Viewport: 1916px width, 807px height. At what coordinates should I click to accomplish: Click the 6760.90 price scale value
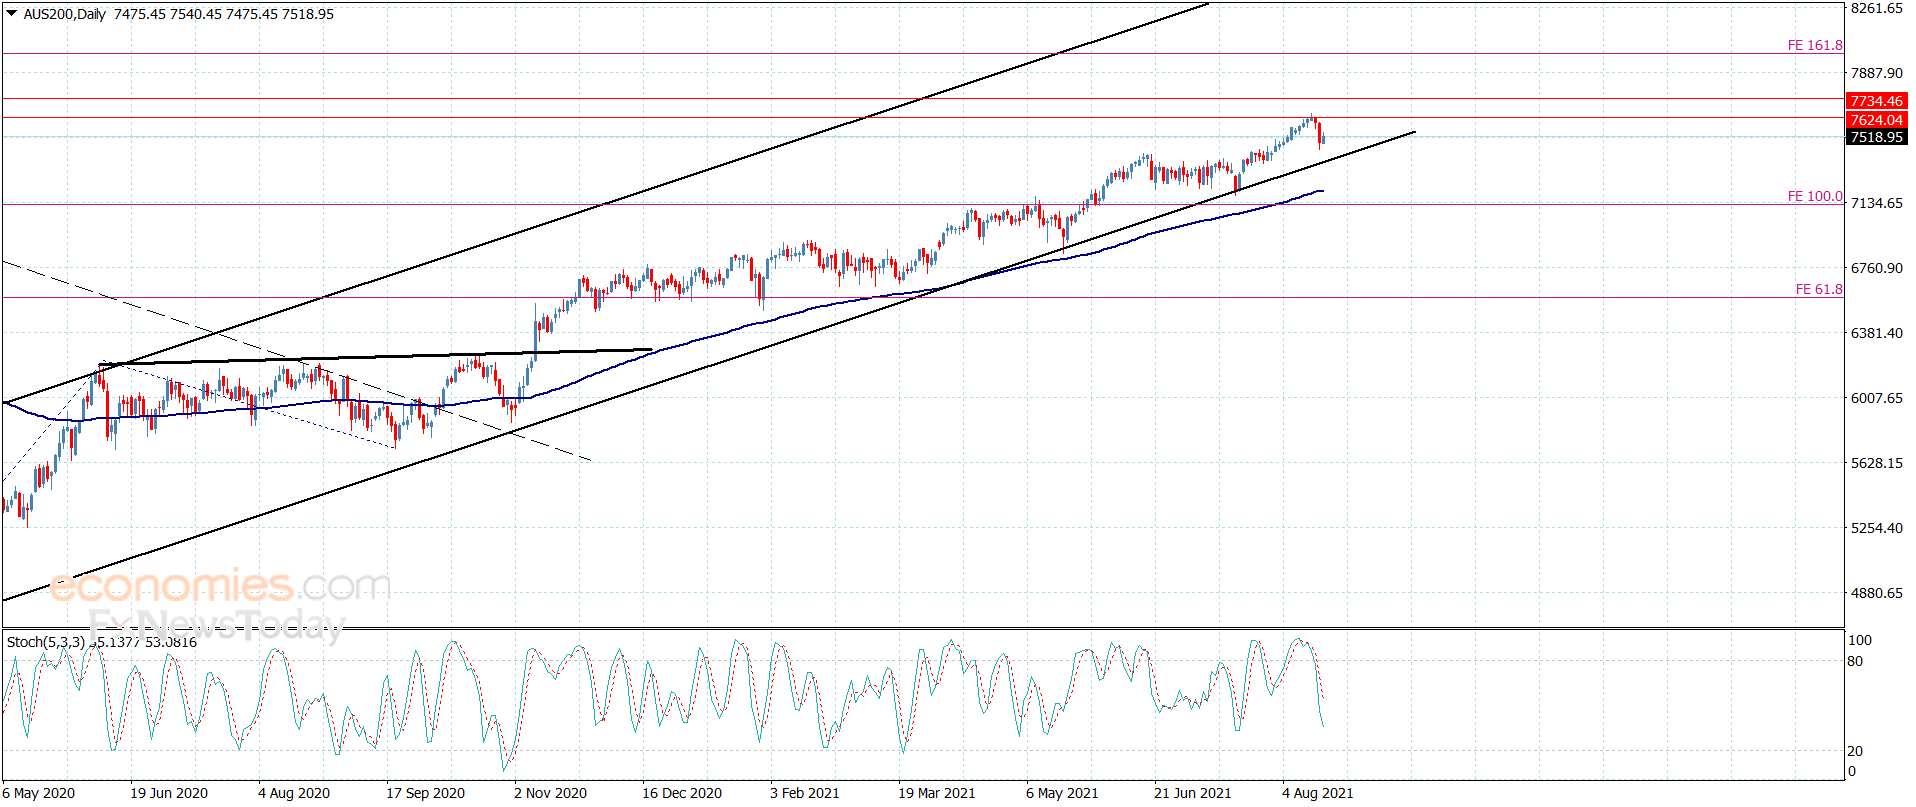(1876, 268)
